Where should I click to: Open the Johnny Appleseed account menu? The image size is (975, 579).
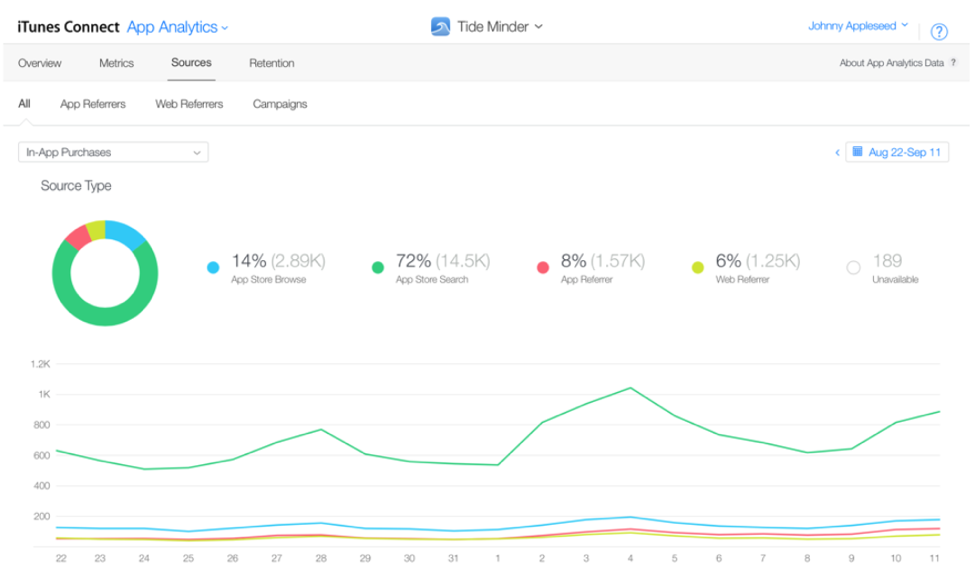tap(858, 26)
